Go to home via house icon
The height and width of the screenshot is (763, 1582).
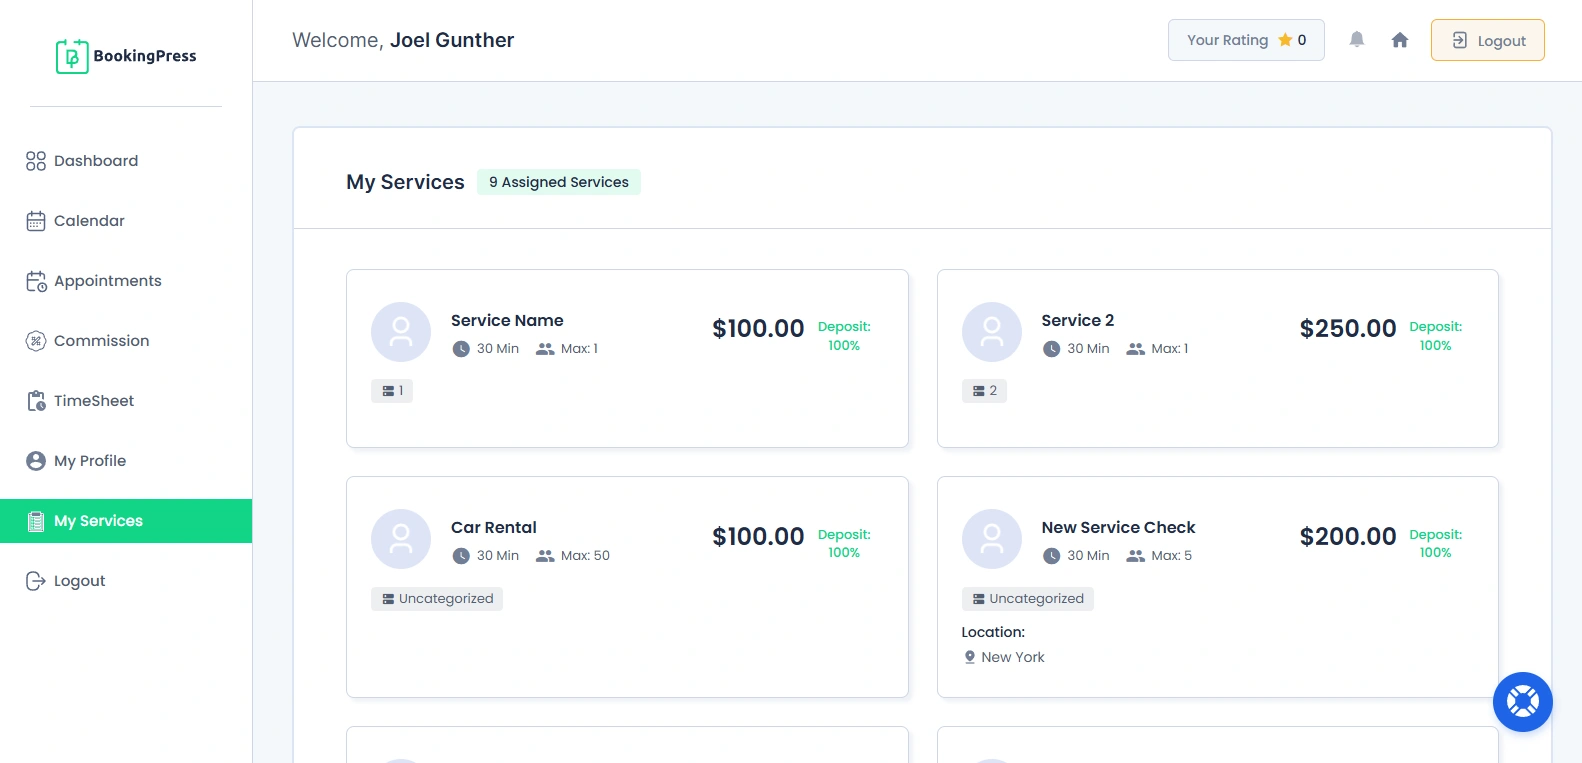[x=1400, y=40]
